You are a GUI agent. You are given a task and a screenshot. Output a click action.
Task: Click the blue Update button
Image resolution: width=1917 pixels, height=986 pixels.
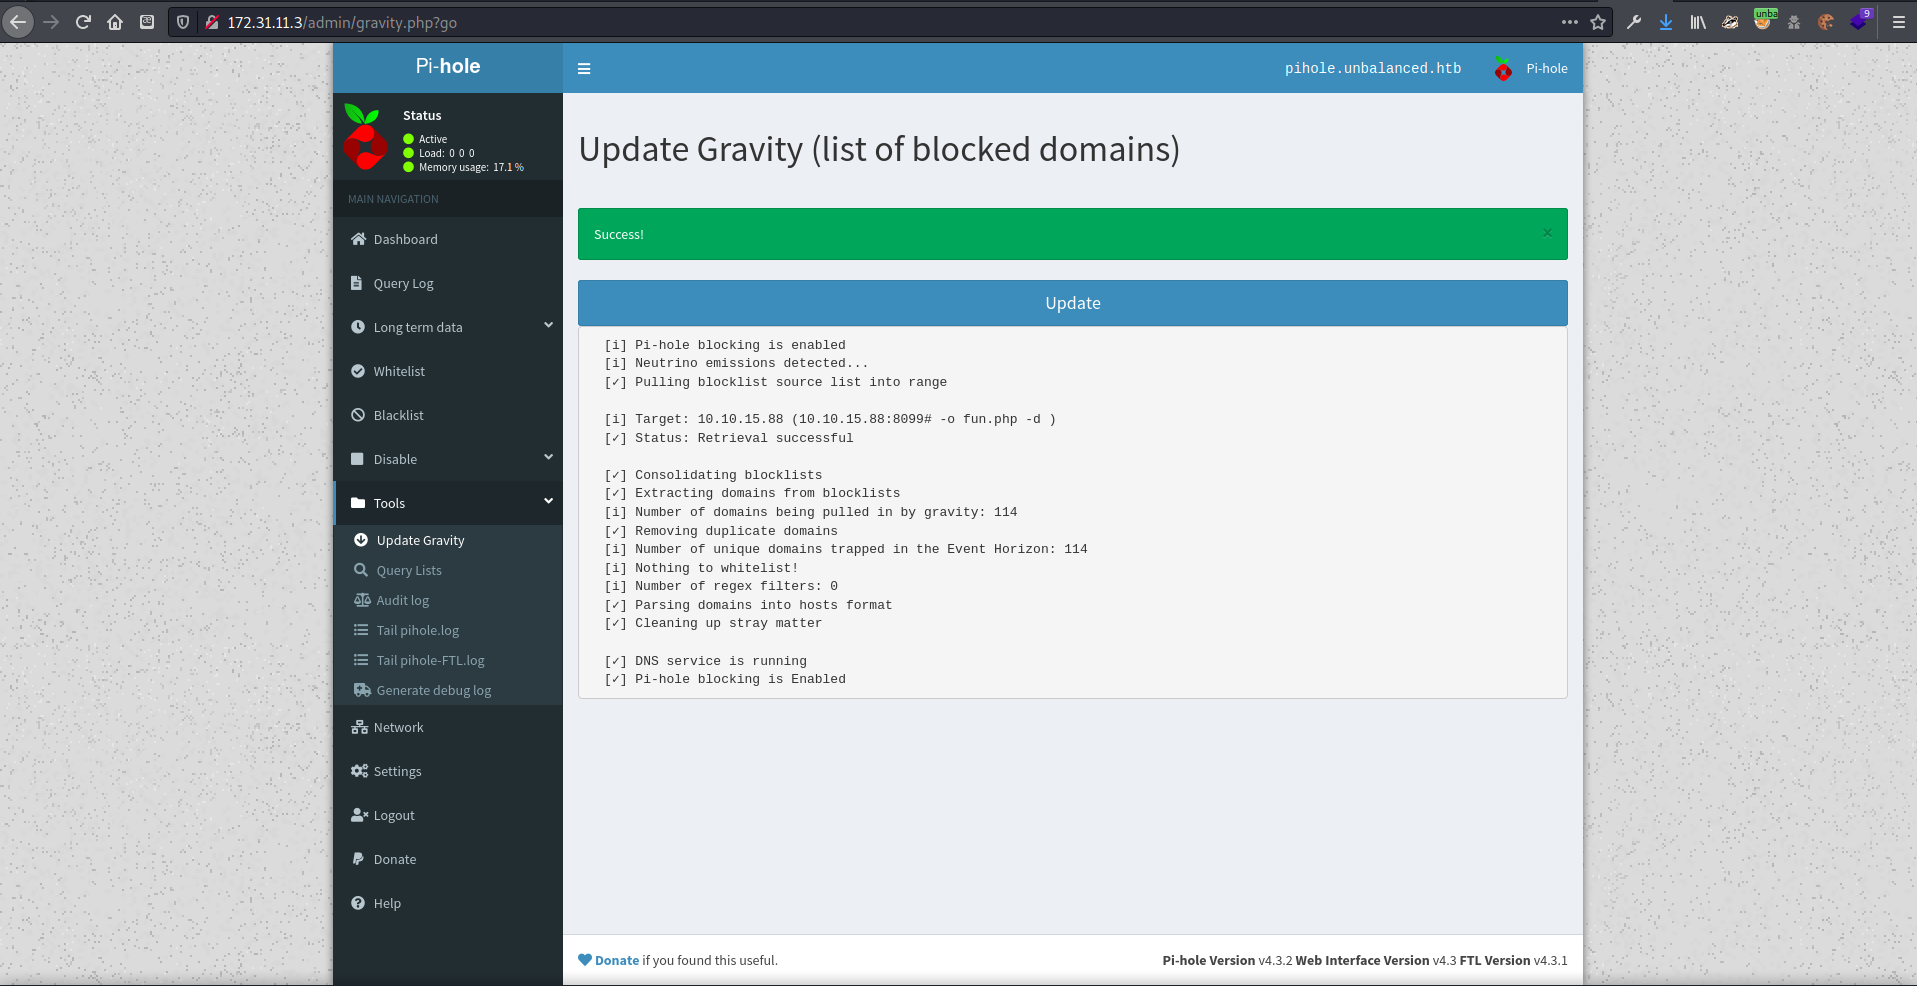click(x=1072, y=303)
